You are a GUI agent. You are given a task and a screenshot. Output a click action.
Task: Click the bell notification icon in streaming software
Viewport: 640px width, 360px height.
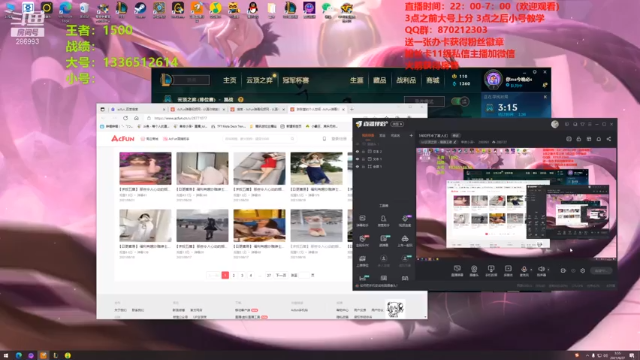pyautogui.click(x=598, y=139)
